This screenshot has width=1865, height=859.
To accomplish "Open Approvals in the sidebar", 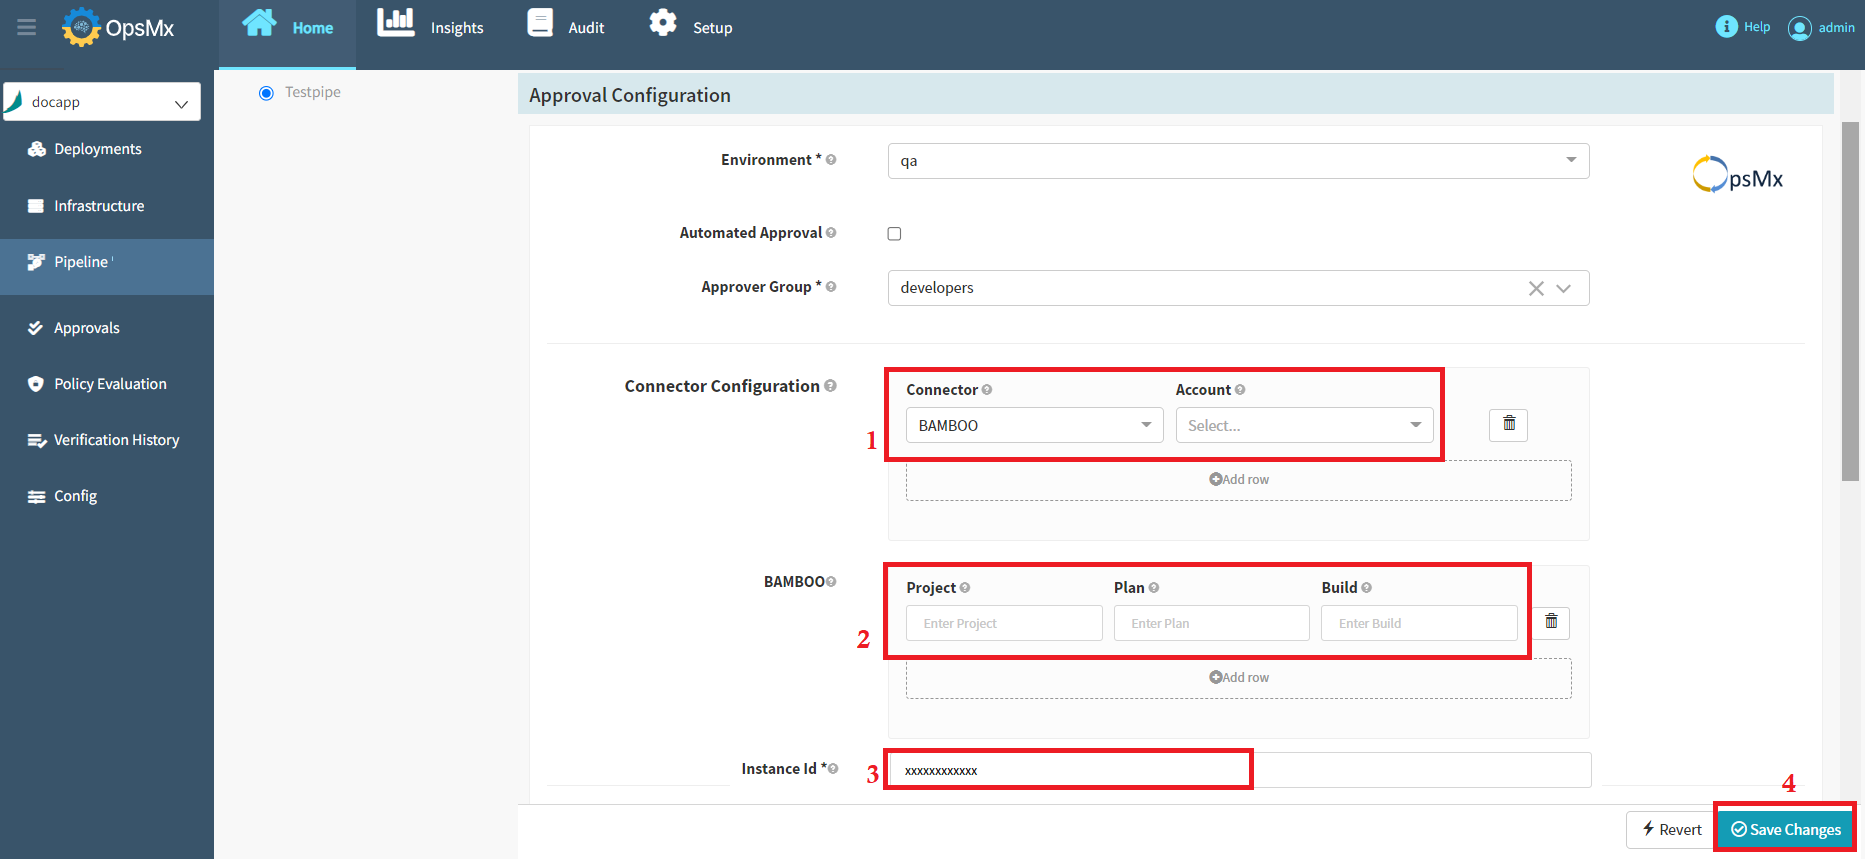I will click(x=87, y=328).
